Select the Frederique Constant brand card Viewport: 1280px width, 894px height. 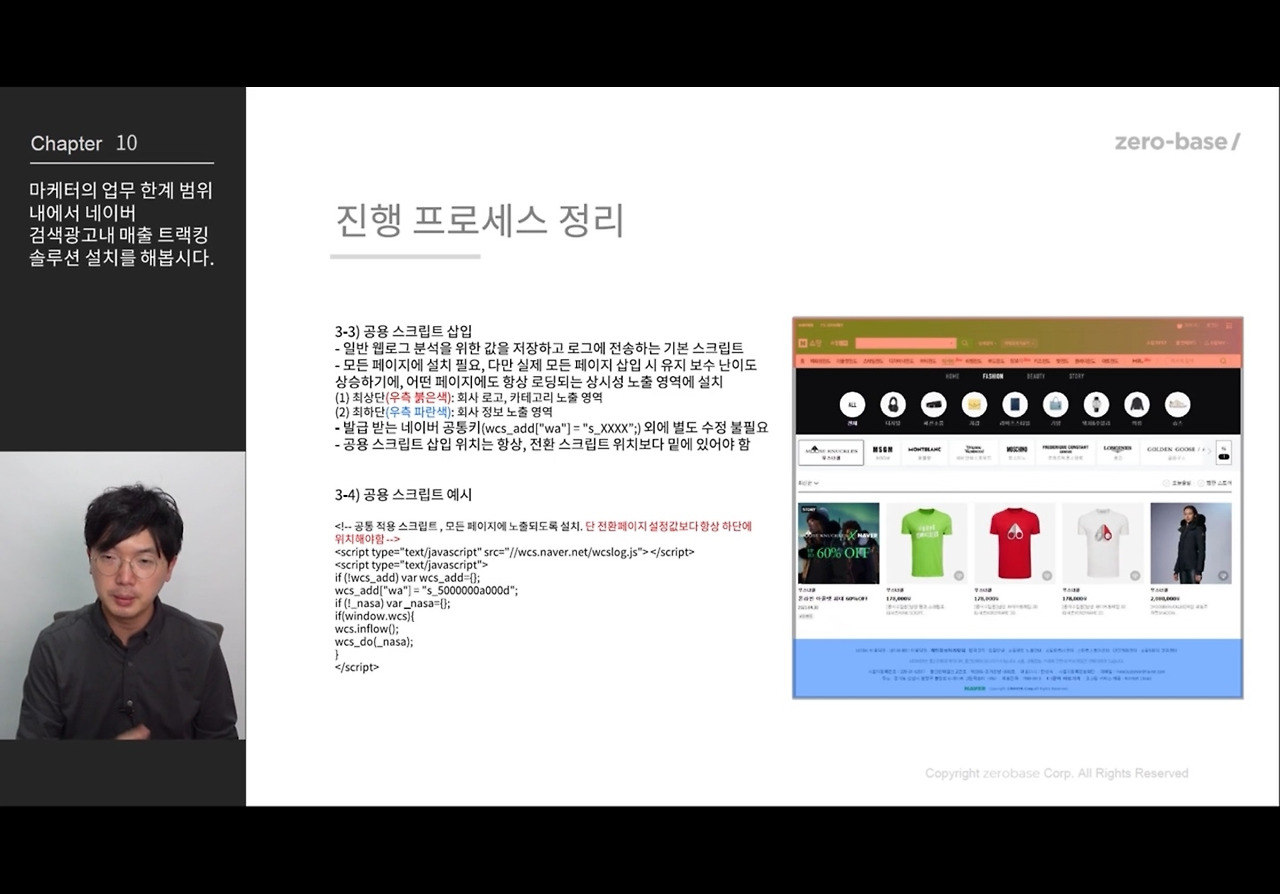(1064, 452)
